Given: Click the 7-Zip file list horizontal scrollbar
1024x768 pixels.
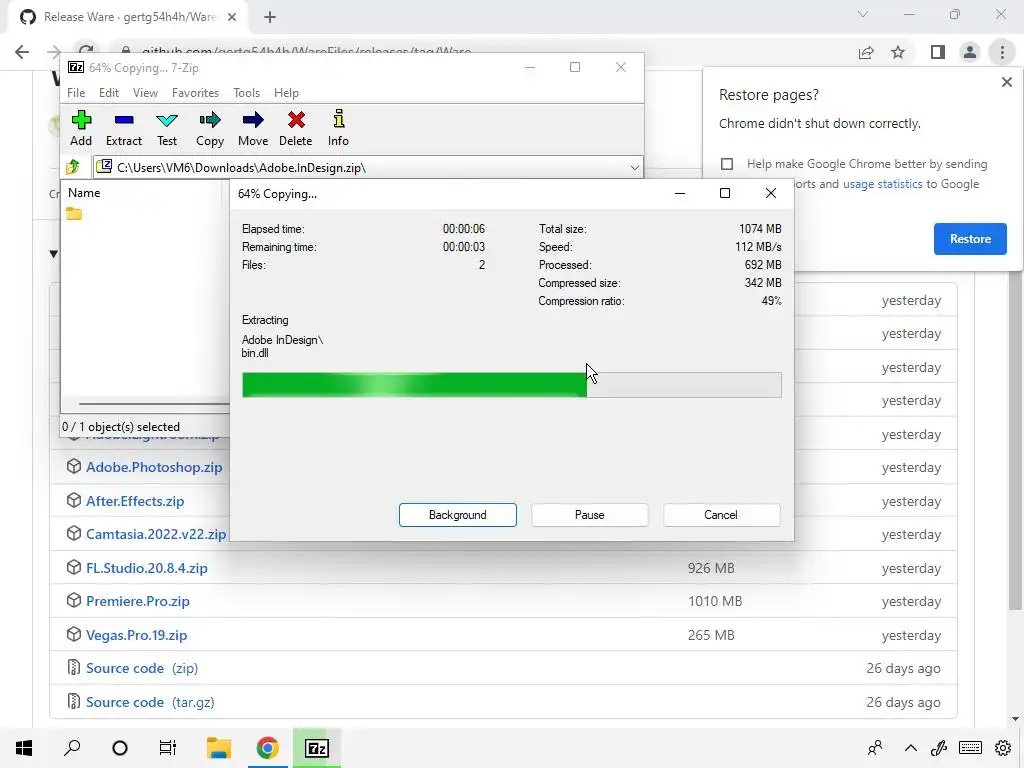Looking at the screenshot, I should tap(153, 404).
